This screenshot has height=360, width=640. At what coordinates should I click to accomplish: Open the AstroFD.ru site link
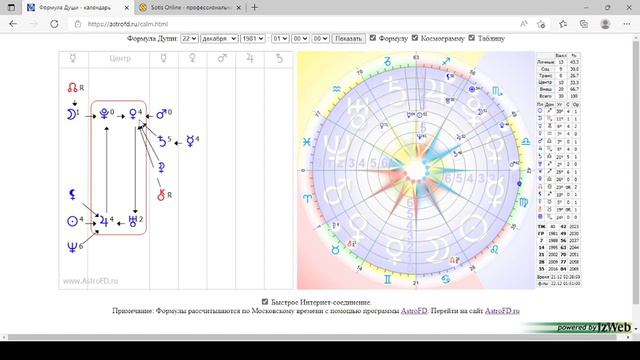coord(502,311)
